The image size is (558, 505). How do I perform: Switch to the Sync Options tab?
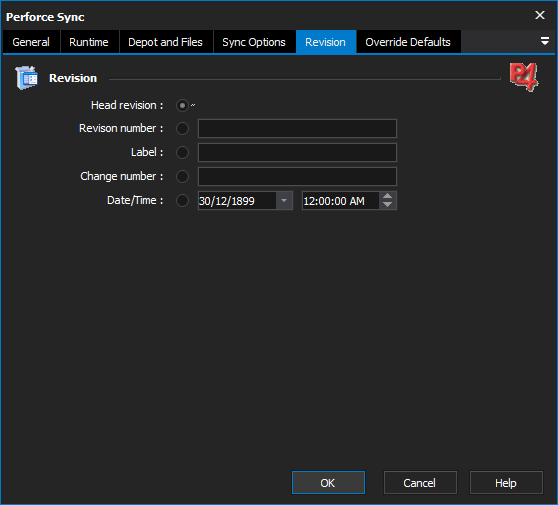(254, 42)
